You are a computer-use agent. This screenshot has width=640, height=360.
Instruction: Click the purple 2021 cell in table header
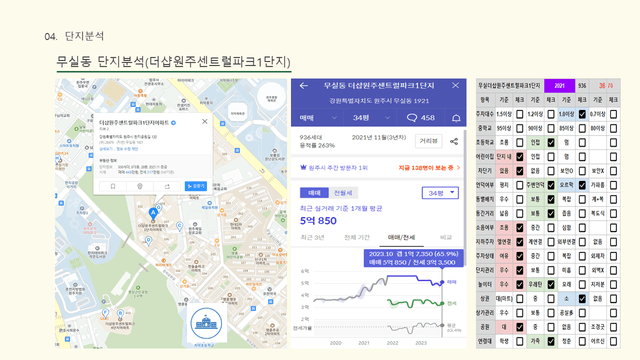[x=559, y=86]
